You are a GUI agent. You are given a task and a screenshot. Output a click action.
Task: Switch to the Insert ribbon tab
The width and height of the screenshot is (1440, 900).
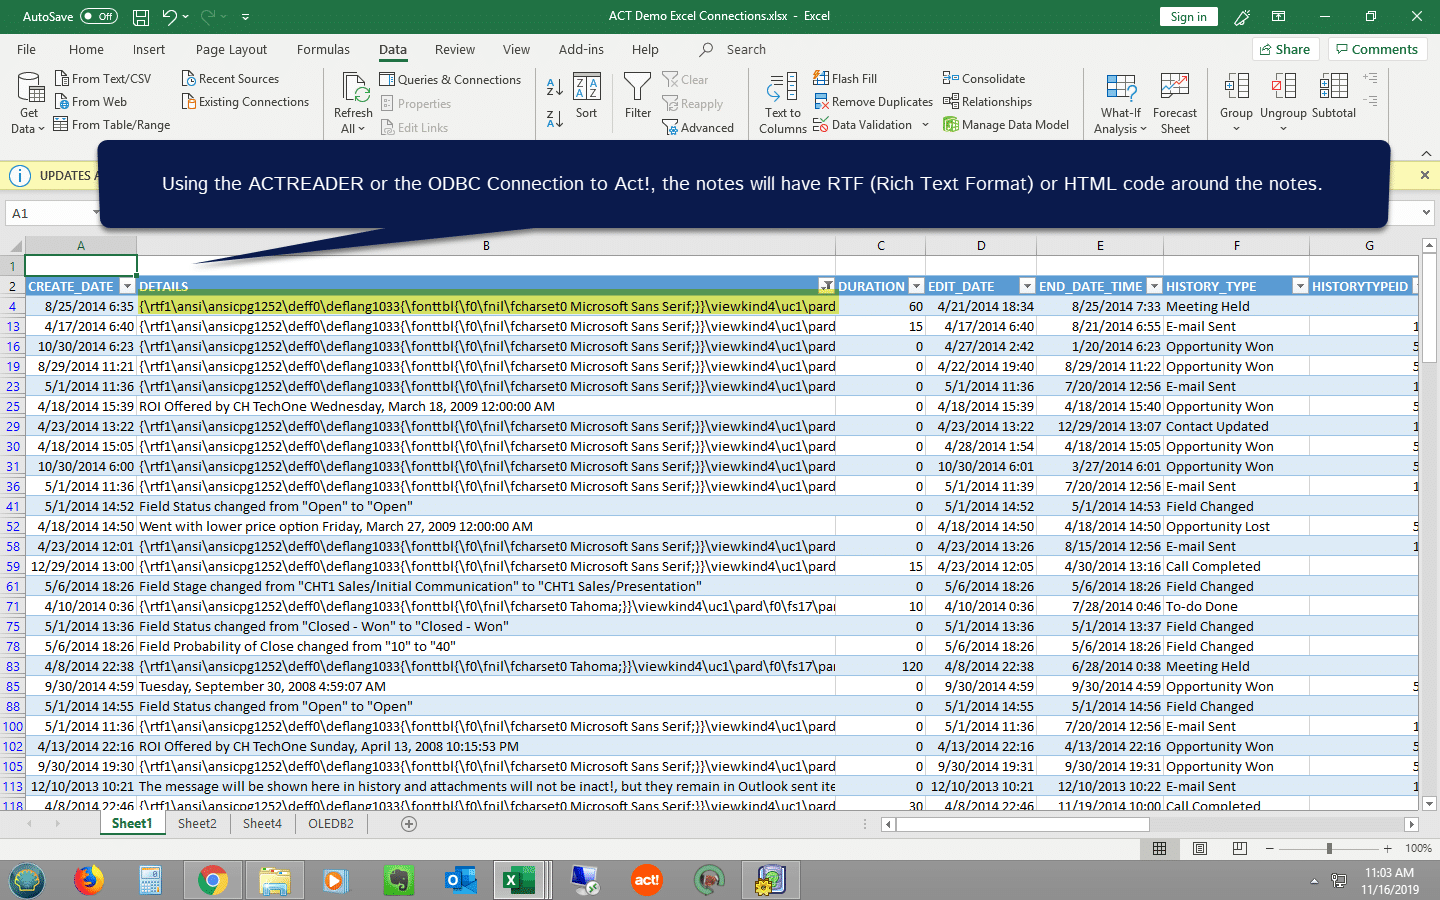tap(149, 50)
